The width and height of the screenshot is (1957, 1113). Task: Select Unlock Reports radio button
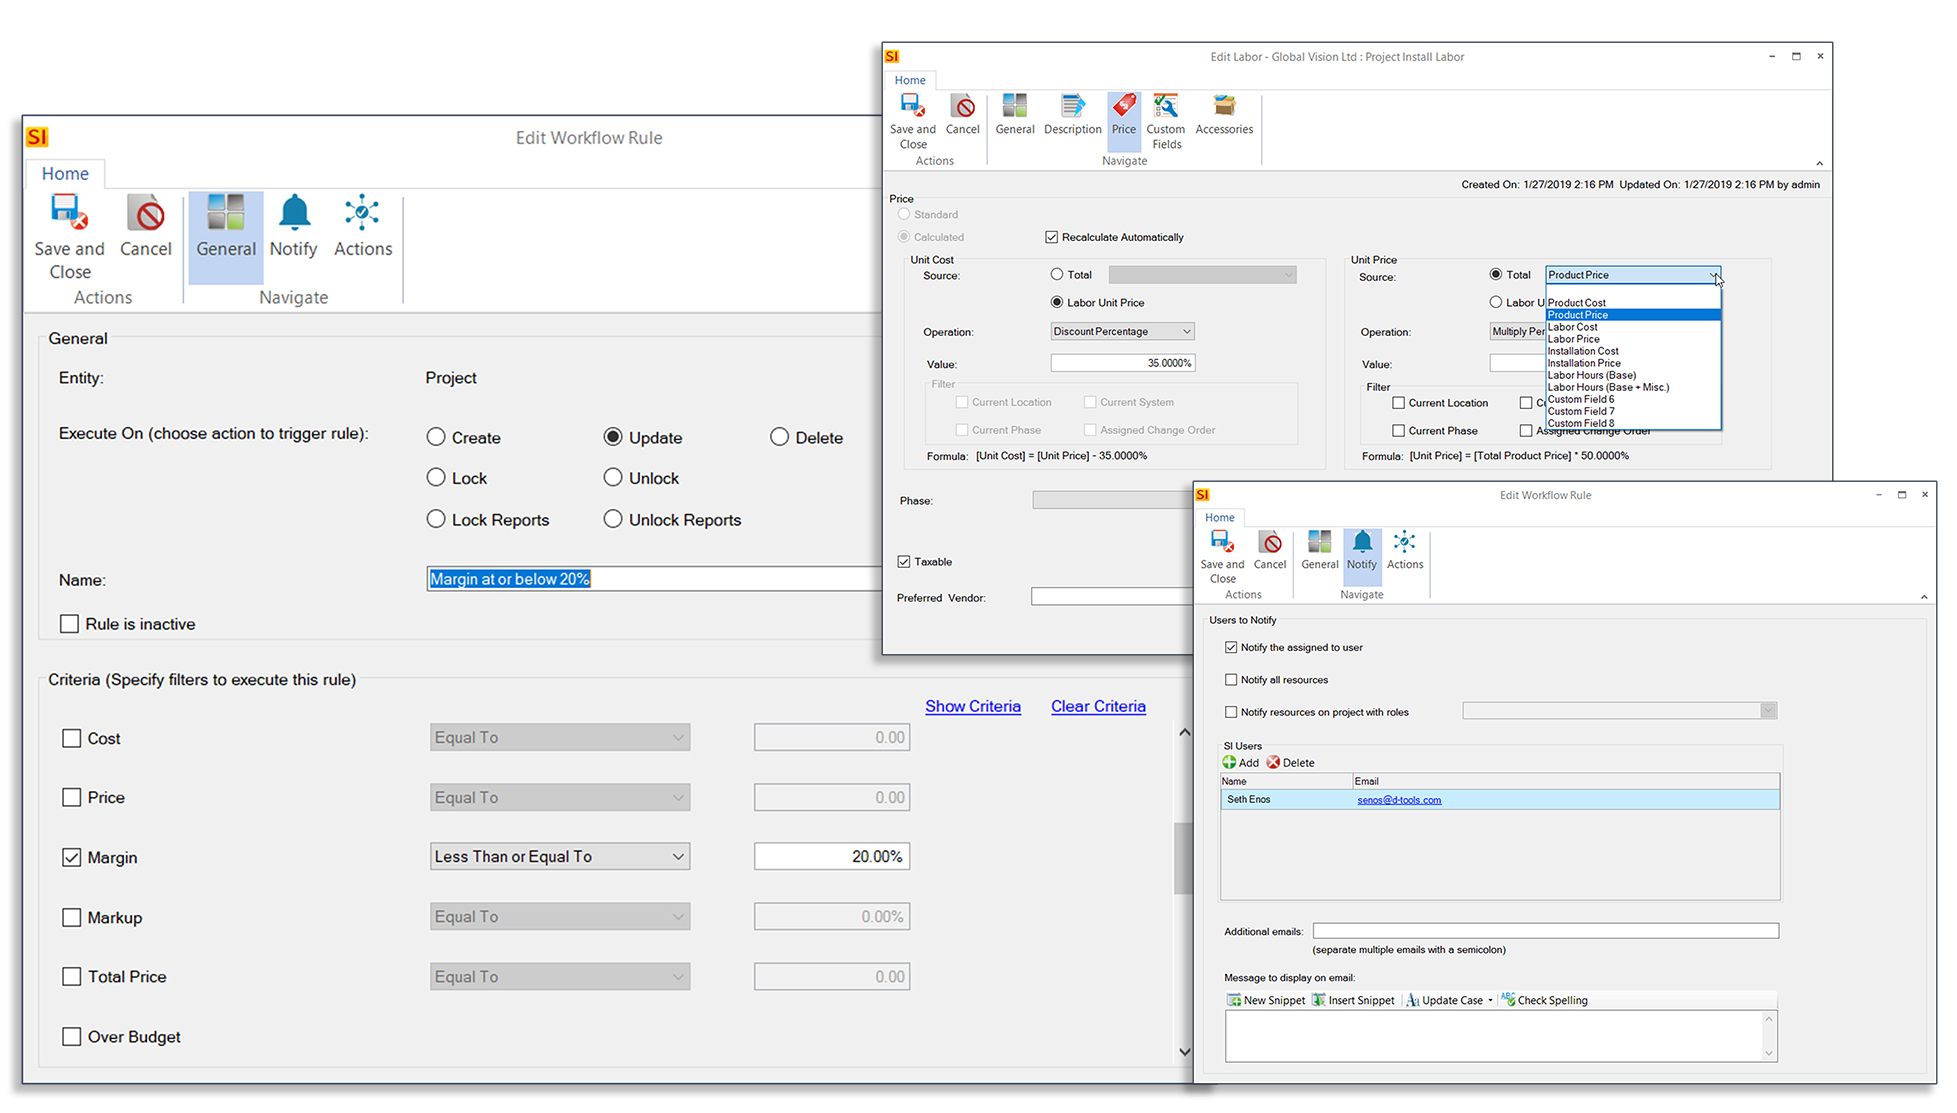coord(613,519)
